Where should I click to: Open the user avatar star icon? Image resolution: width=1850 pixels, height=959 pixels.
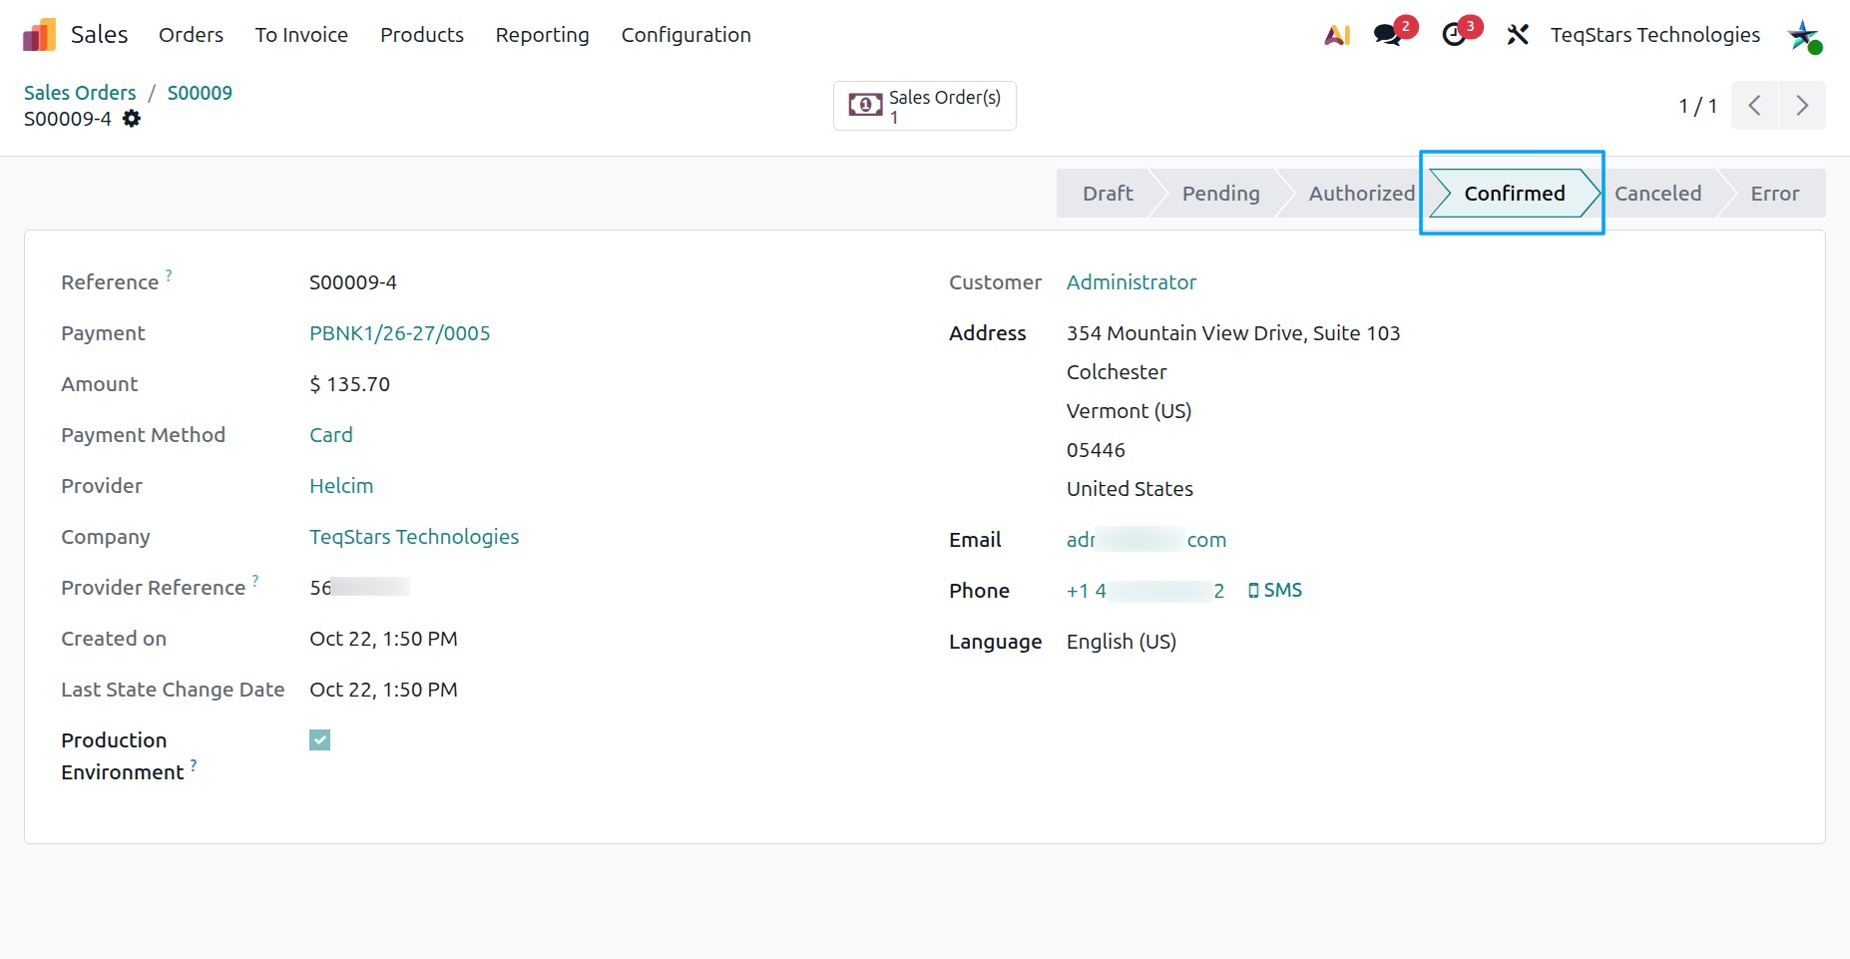1804,36
